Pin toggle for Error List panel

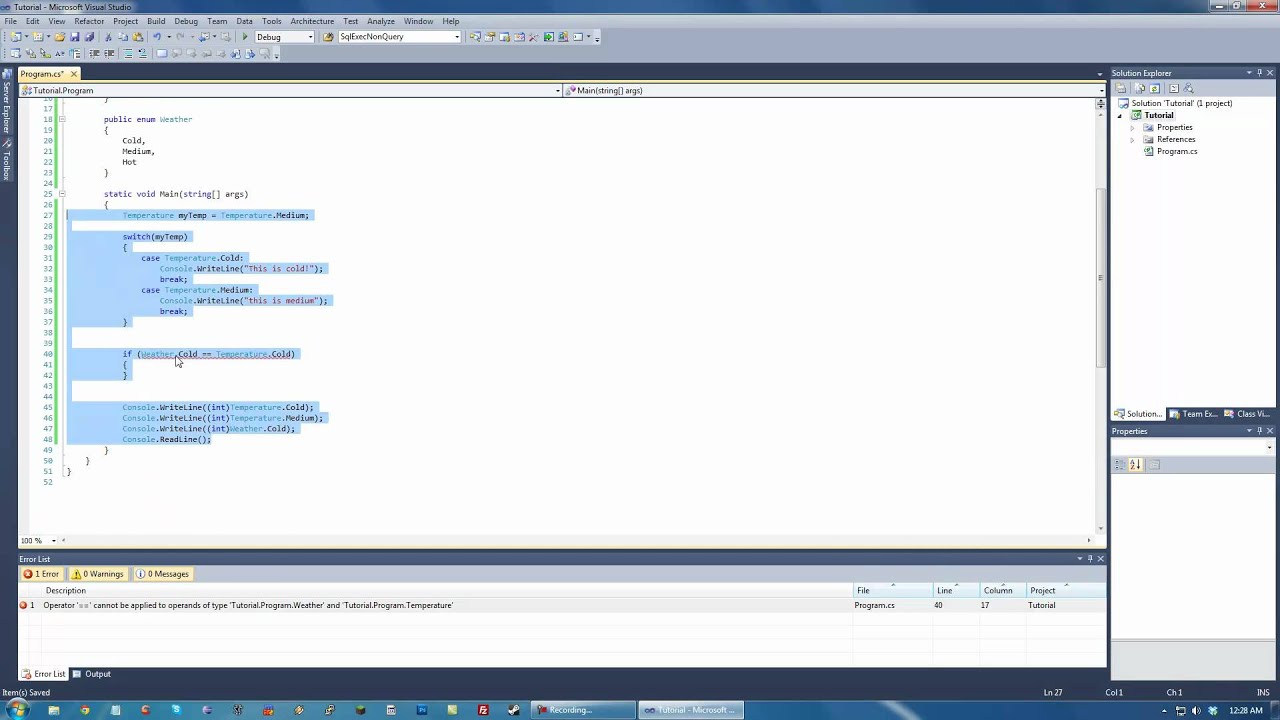[x=1090, y=559]
